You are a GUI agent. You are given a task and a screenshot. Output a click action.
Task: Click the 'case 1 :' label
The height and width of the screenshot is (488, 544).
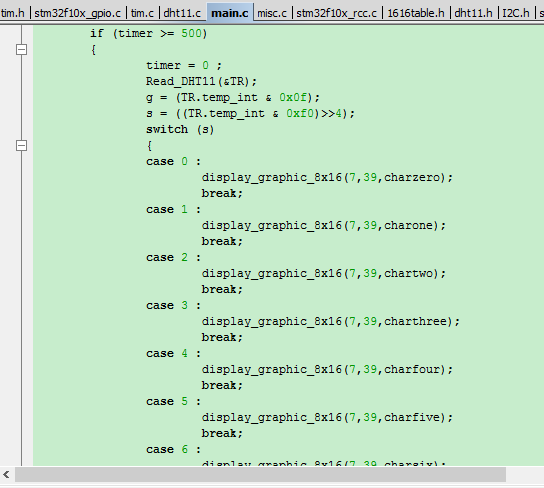[x=173, y=209]
